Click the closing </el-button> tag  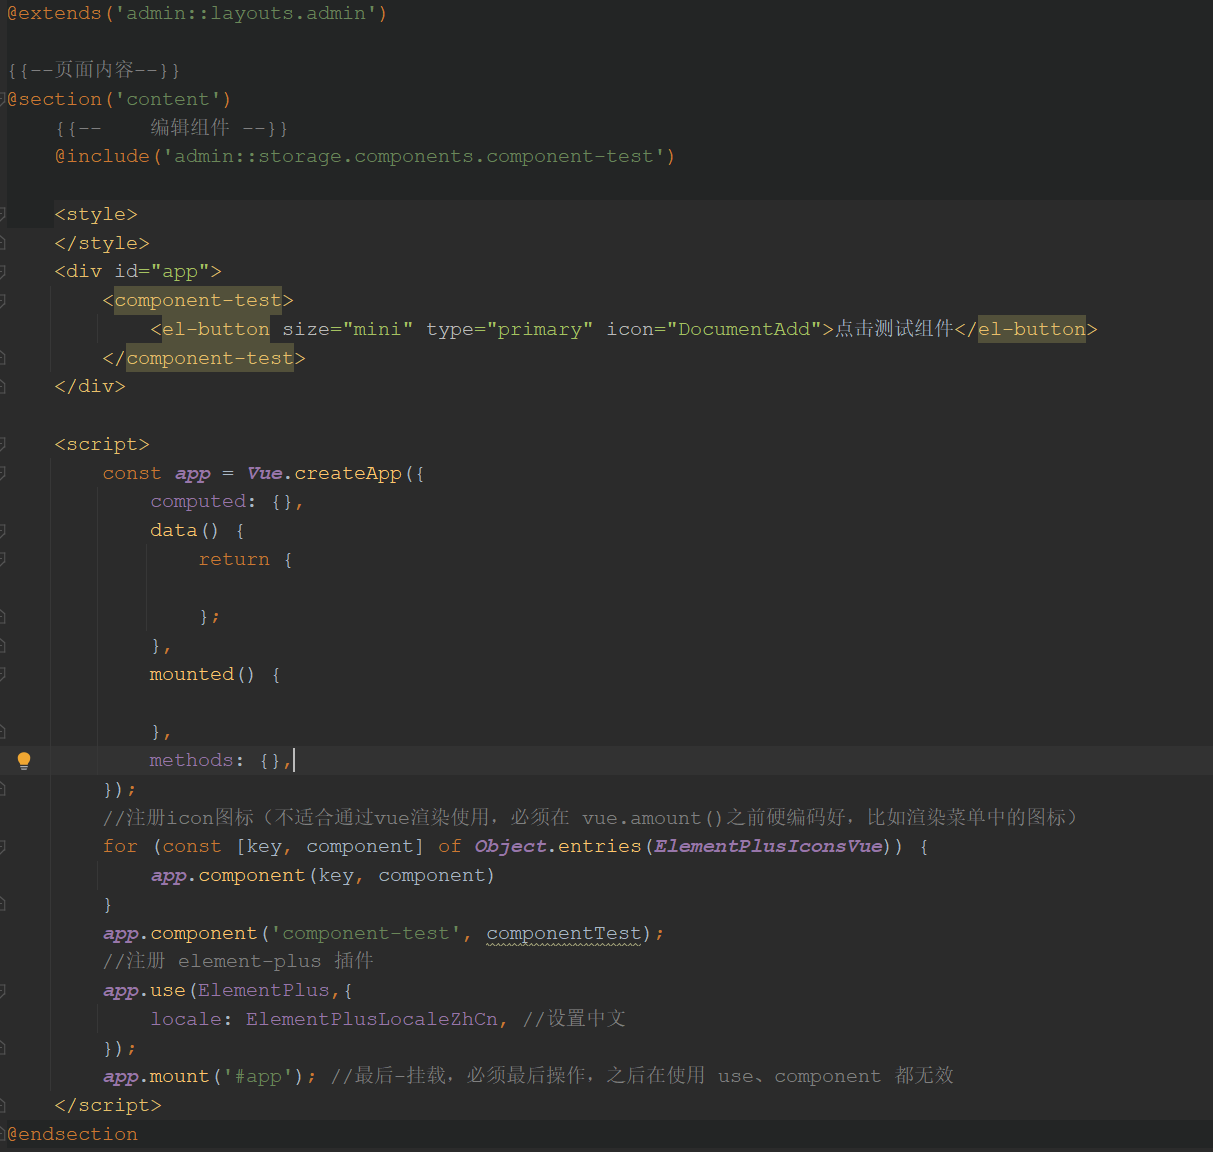click(1026, 330)
